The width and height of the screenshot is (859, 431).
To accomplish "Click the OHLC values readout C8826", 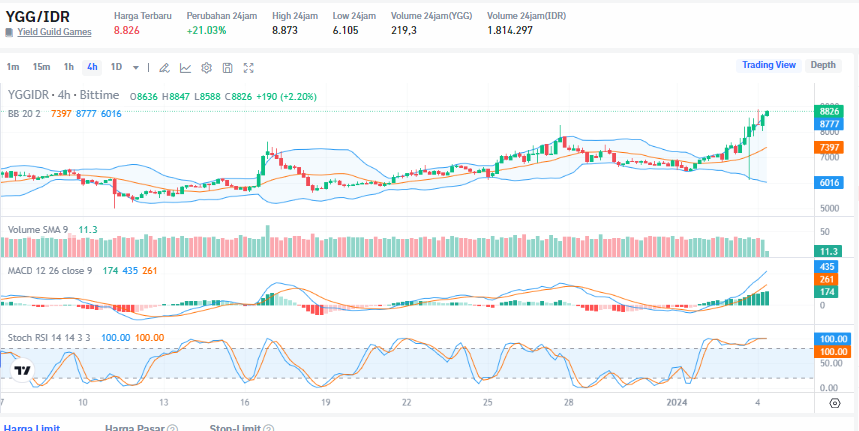I will [238, 97].
